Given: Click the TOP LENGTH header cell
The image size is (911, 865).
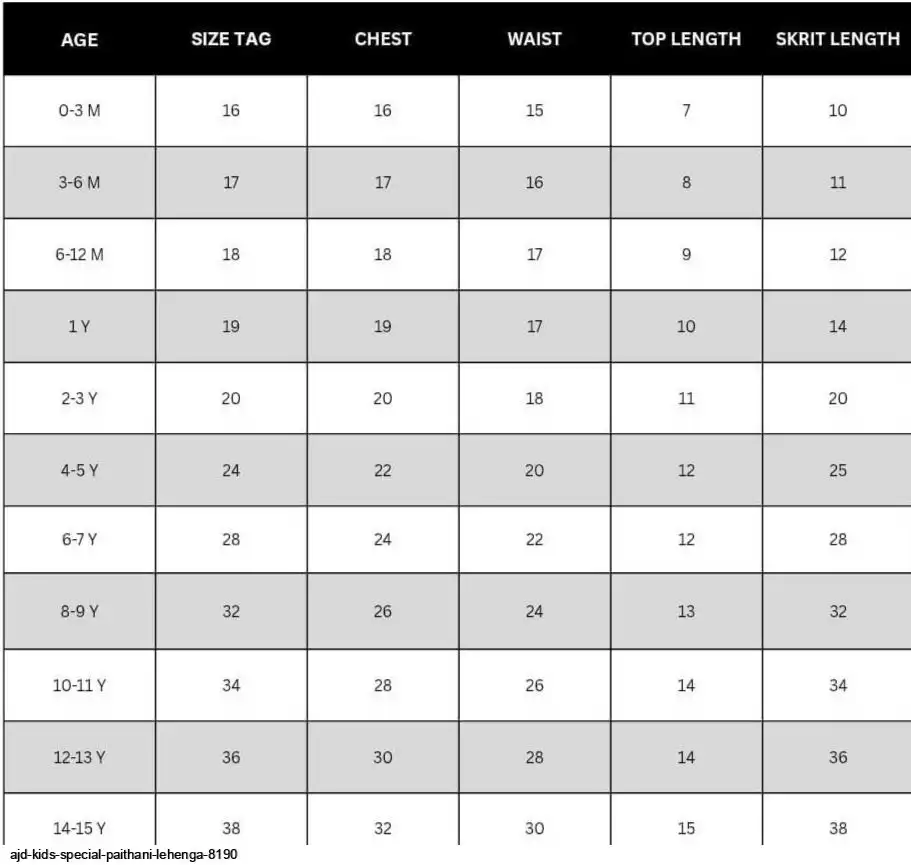Looking at the screenshot, I should (x=686, y=39).
